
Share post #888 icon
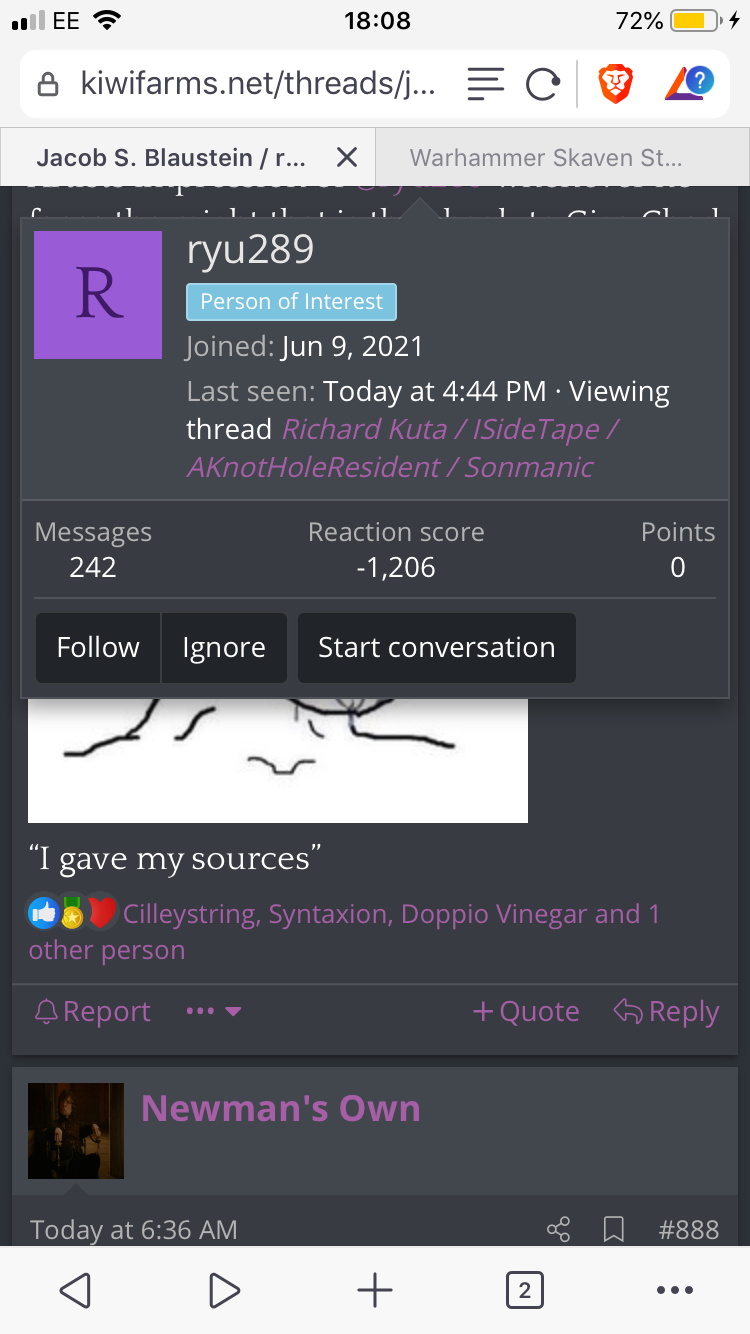coord(559,1229)
